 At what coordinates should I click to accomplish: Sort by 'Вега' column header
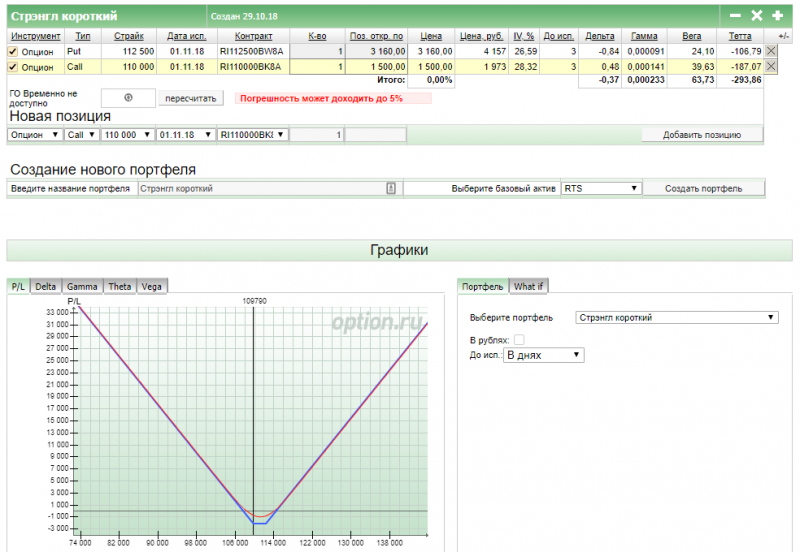pyautogui.click(x=691, y=36)
